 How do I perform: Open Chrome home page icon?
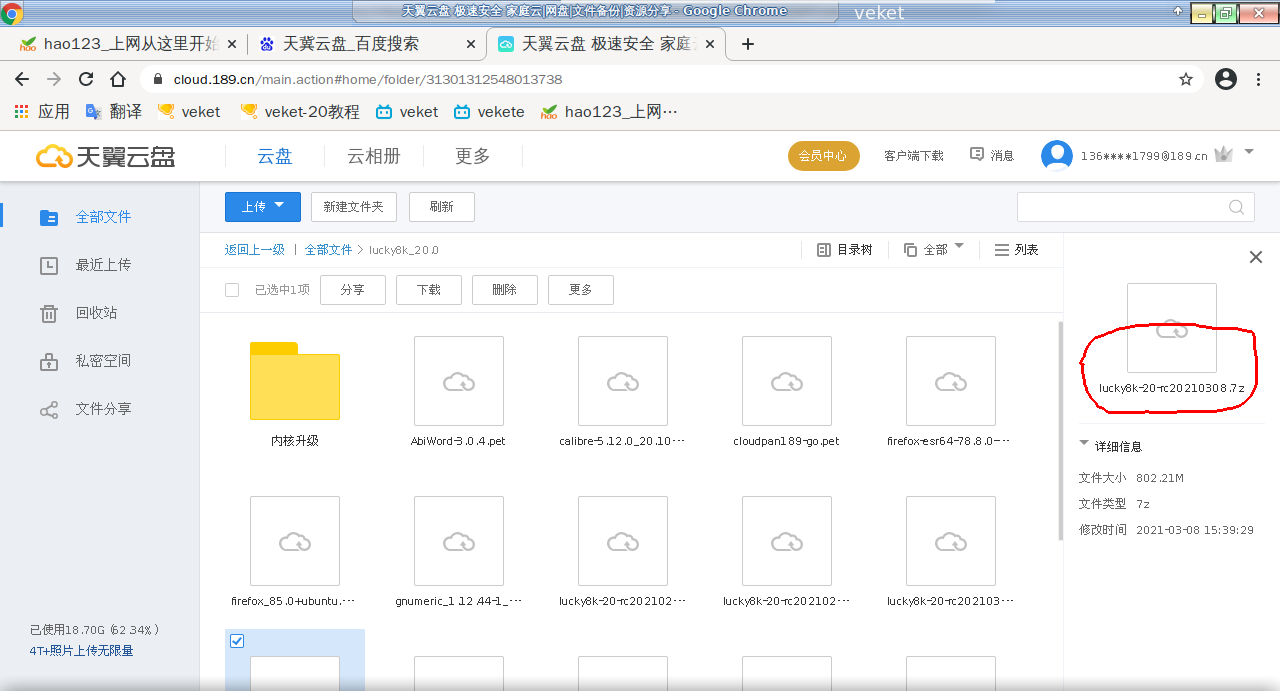coord(118,79)
